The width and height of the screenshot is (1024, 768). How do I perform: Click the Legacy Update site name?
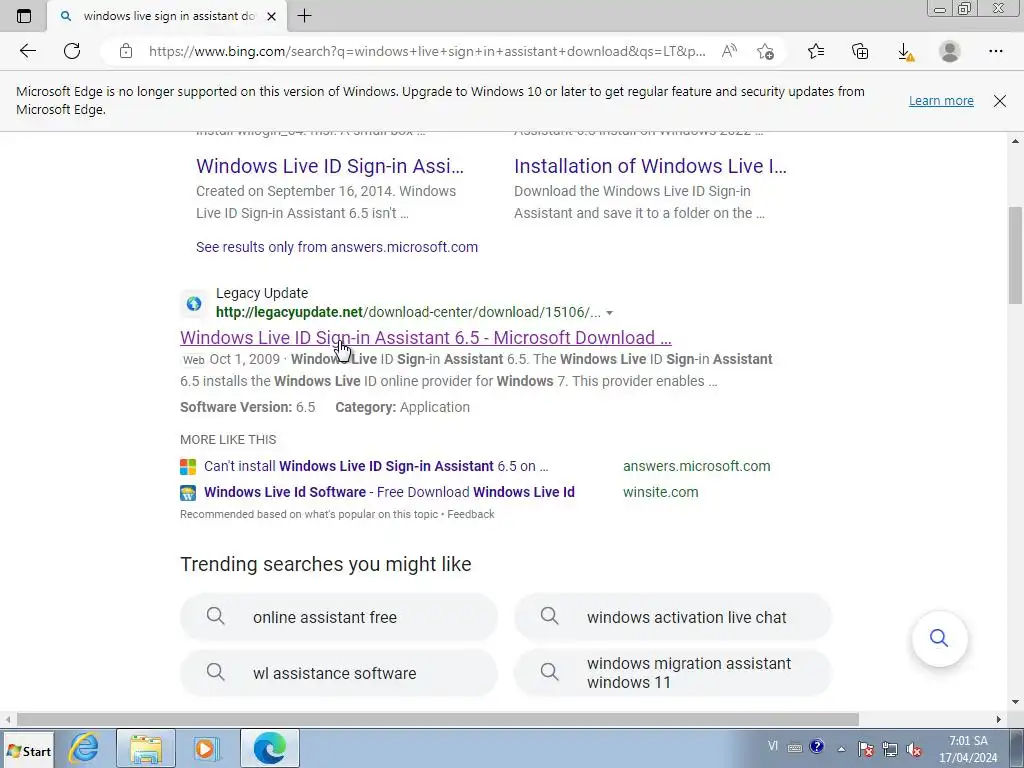coord(262,293)
